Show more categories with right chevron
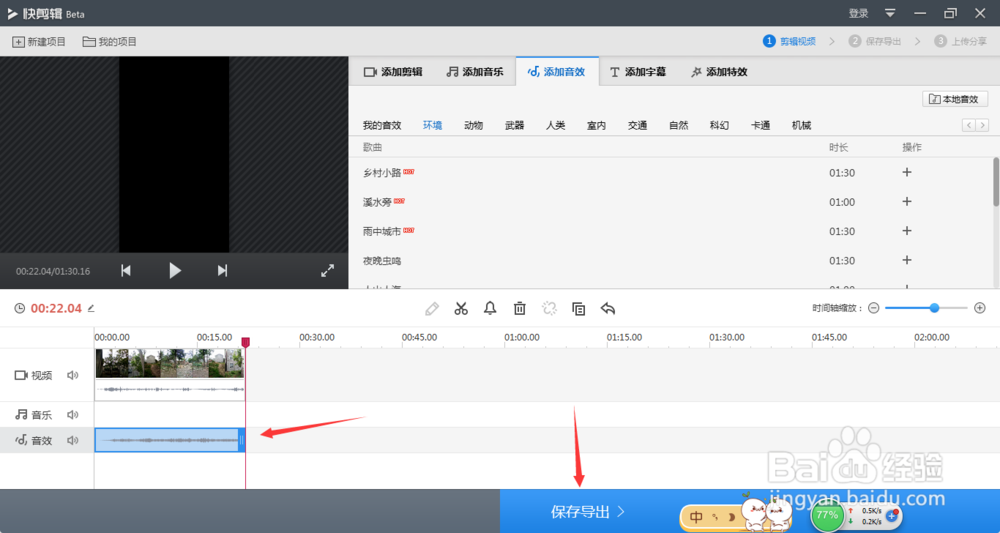The image size is (1000, 533). pos(982,125)
